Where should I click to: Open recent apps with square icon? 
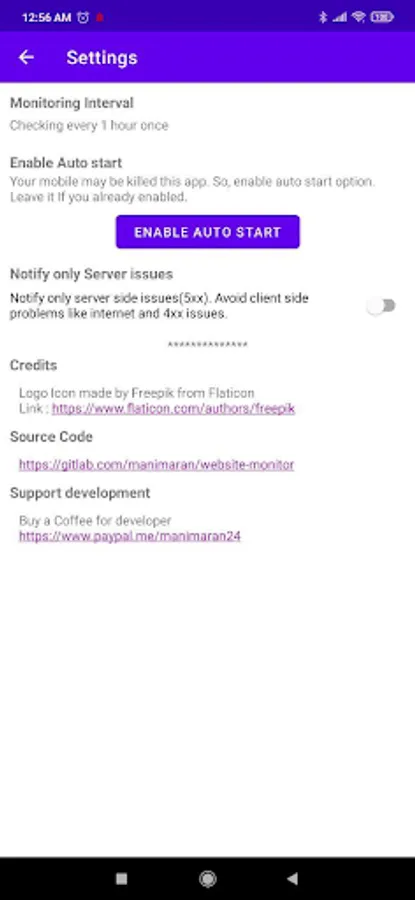point(121,878)
